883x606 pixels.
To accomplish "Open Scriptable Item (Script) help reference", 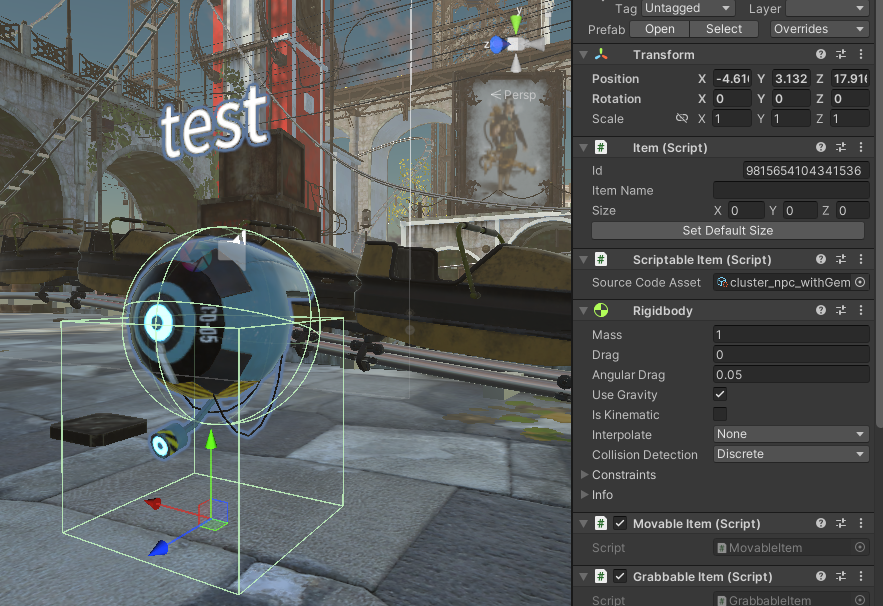I will (820, 259).
